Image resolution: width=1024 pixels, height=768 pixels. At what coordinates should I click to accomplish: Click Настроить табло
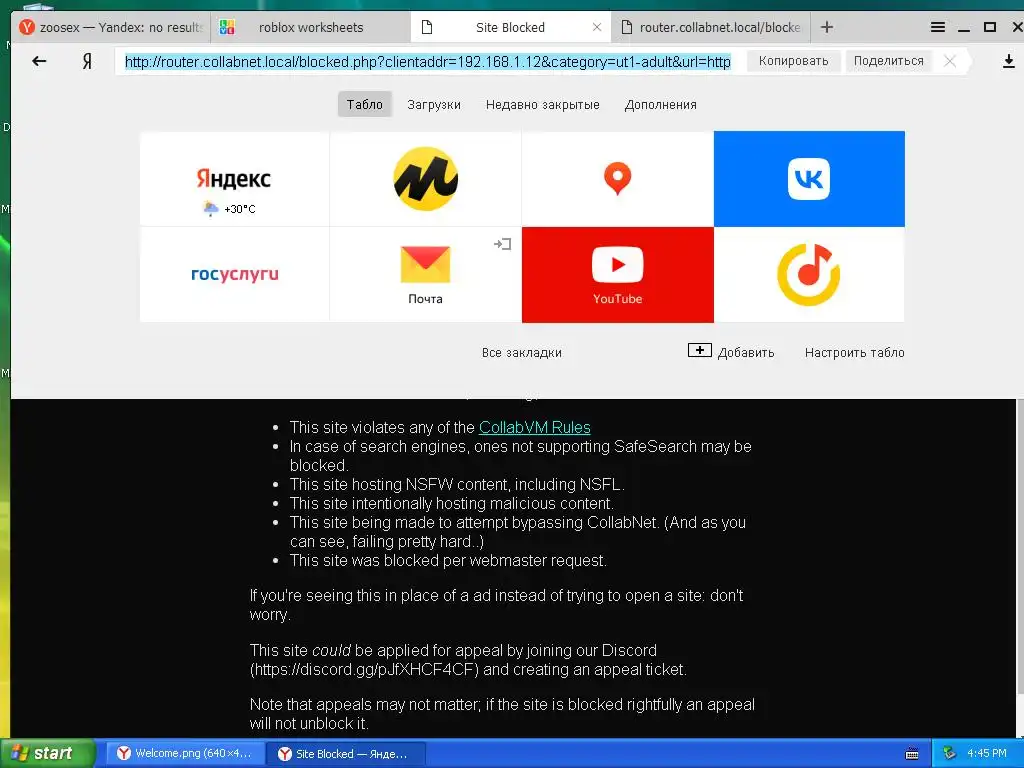click(x=854, y=353)
